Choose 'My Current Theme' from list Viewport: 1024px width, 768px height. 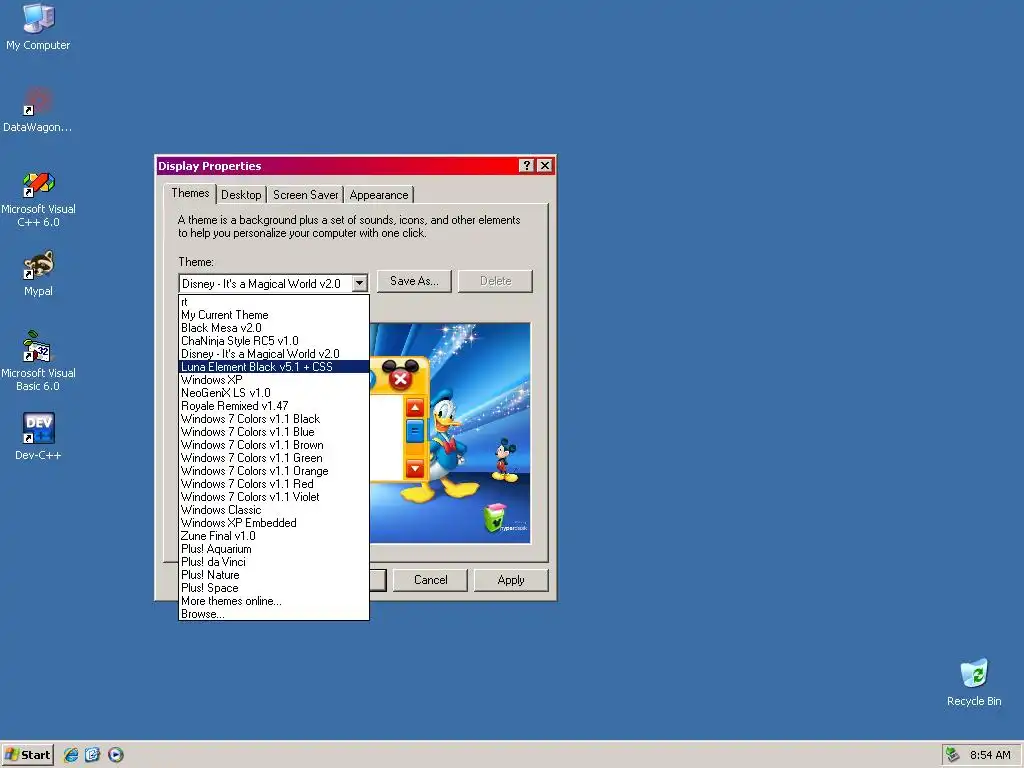(274, 315)
